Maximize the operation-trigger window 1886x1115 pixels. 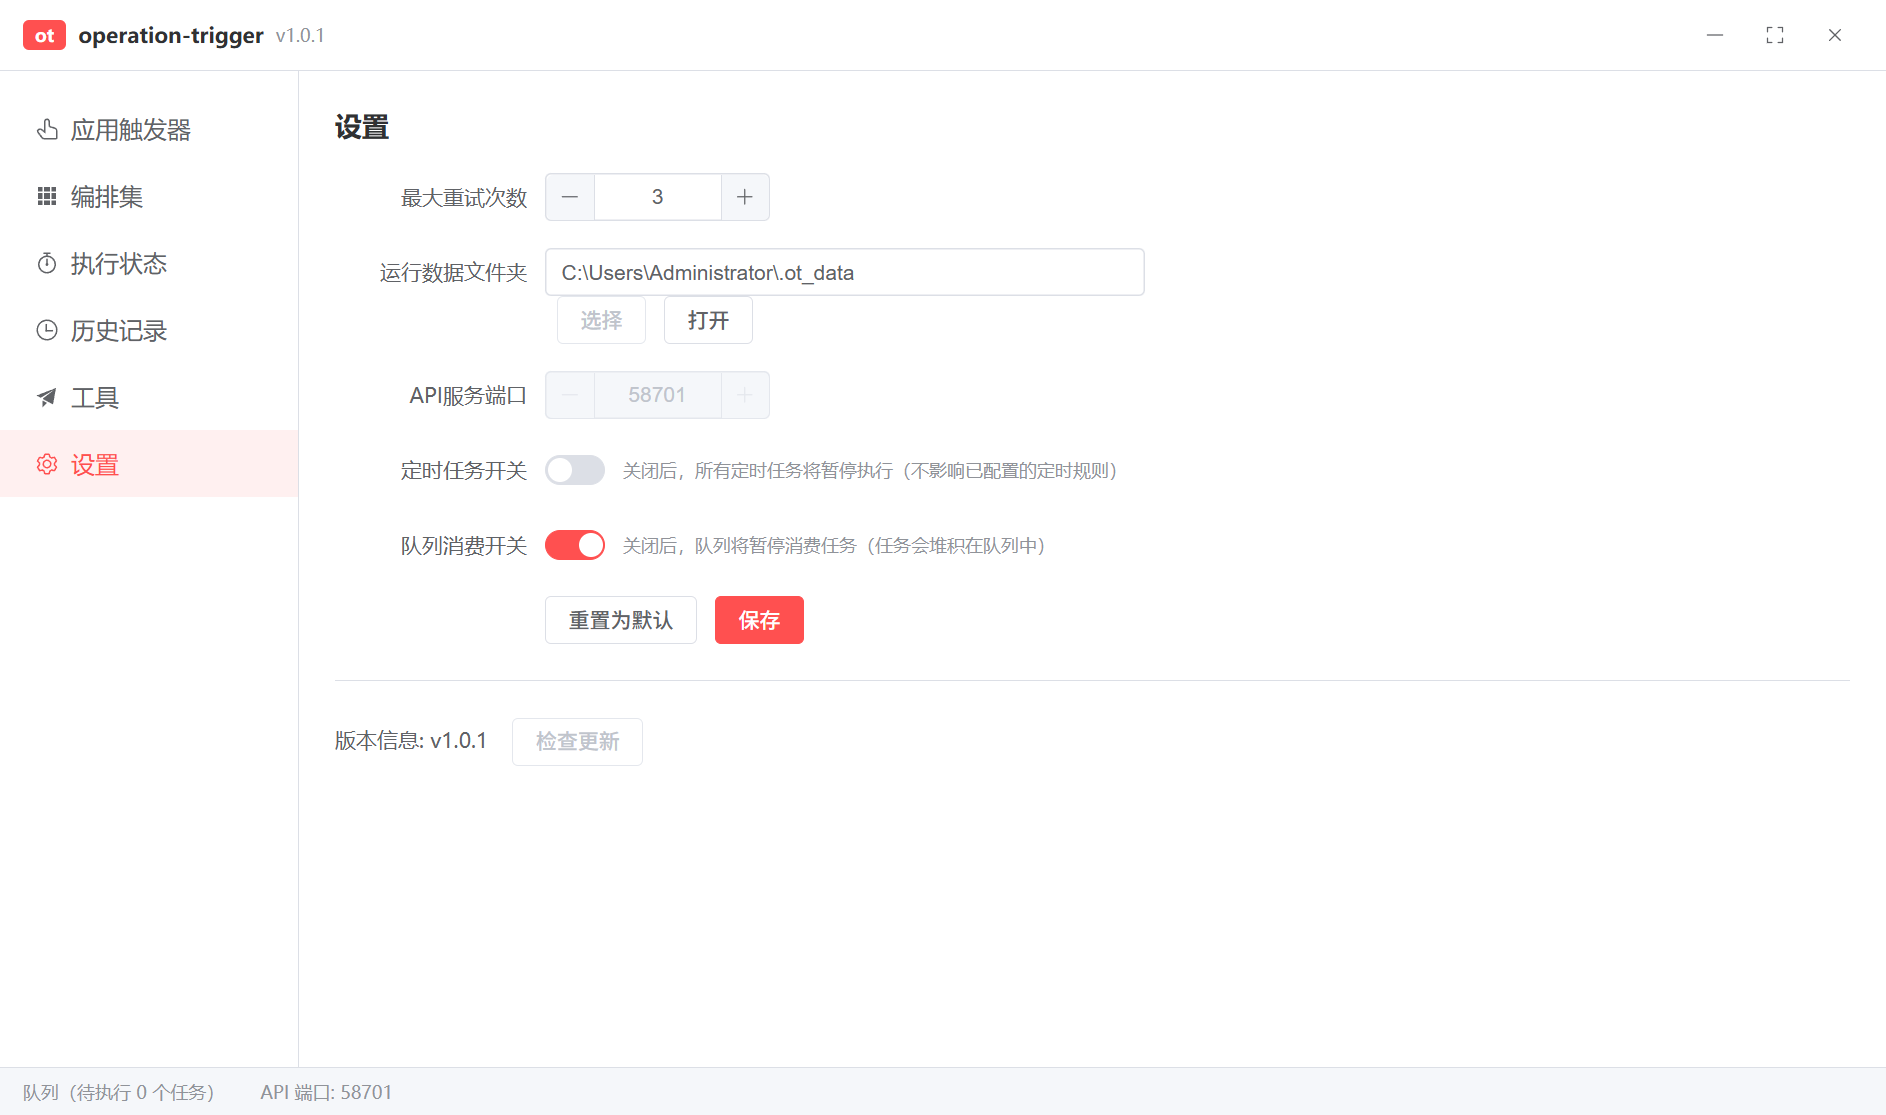[x=1775, y=35]
